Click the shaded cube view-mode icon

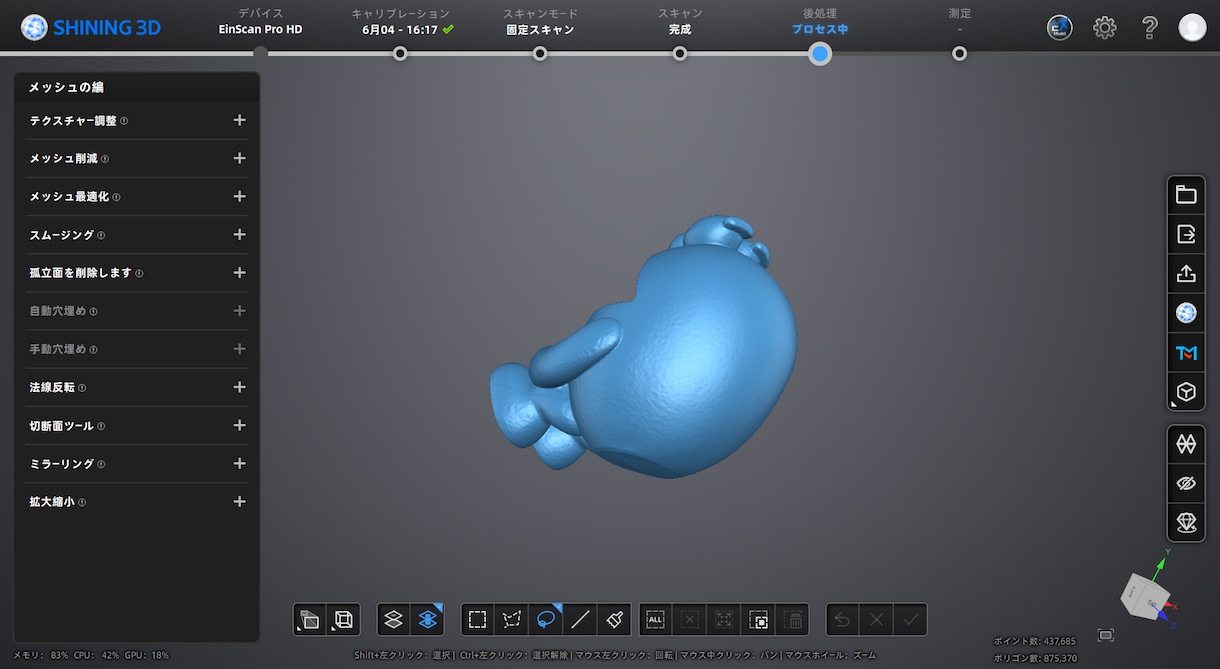click(x=310, y=620)
